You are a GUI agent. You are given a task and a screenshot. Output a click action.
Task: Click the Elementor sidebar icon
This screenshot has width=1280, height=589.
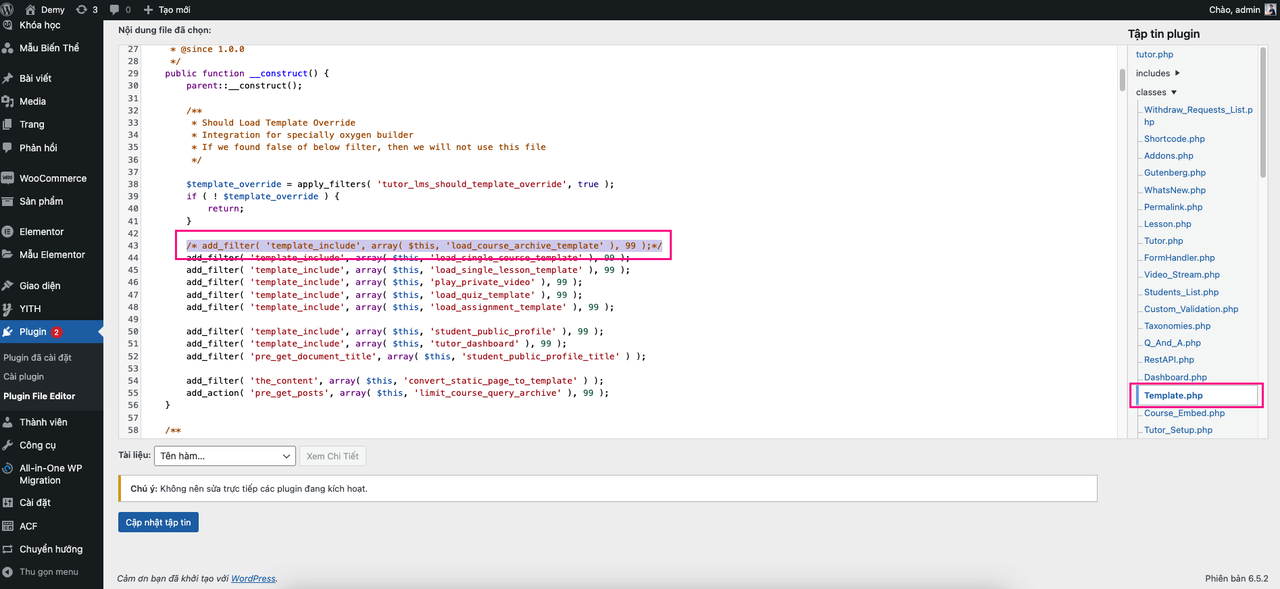(8, 232)
